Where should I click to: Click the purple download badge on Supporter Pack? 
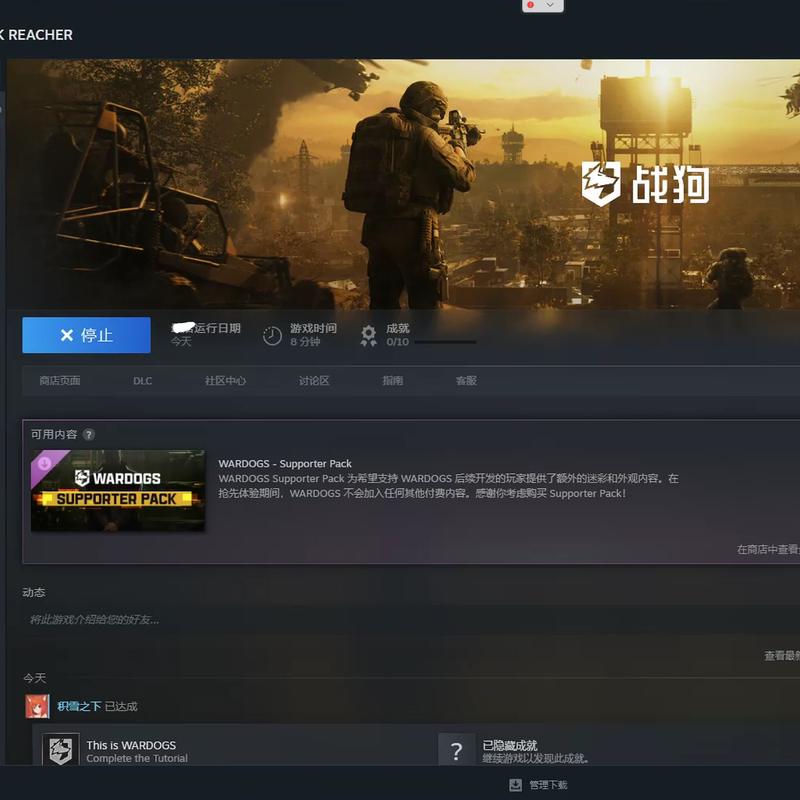pos(44,463)
